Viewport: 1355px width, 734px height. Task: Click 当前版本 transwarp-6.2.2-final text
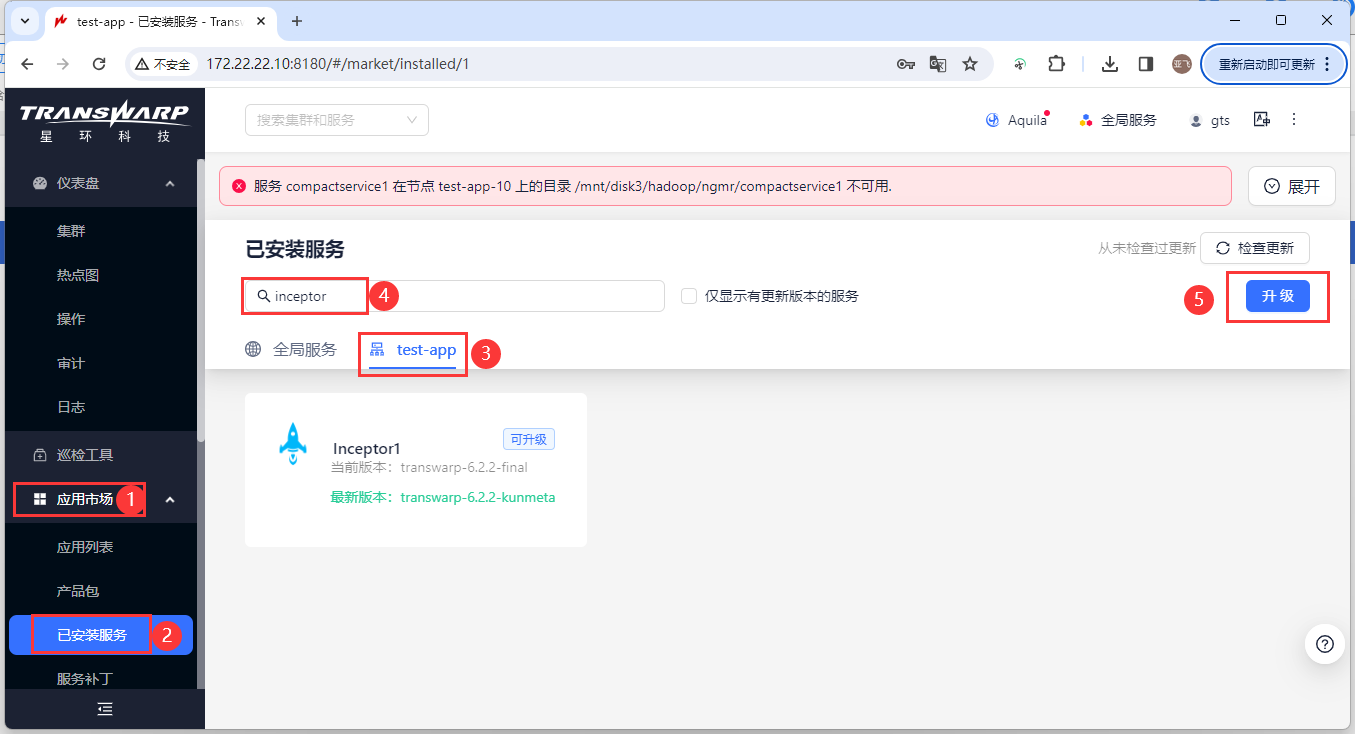point(429,467)
